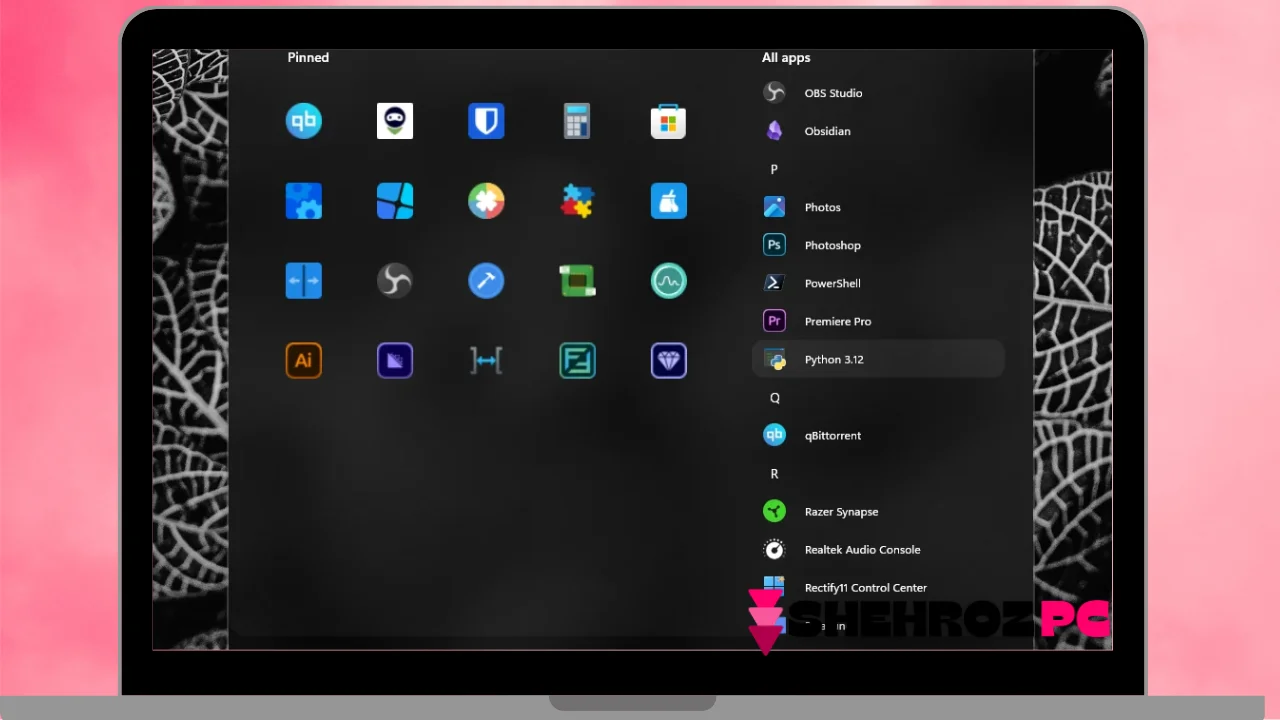This screenshot has width=1280, height=720.
Task: Launch Obsidian from the All apps list
Action: (x=878, y=131)
